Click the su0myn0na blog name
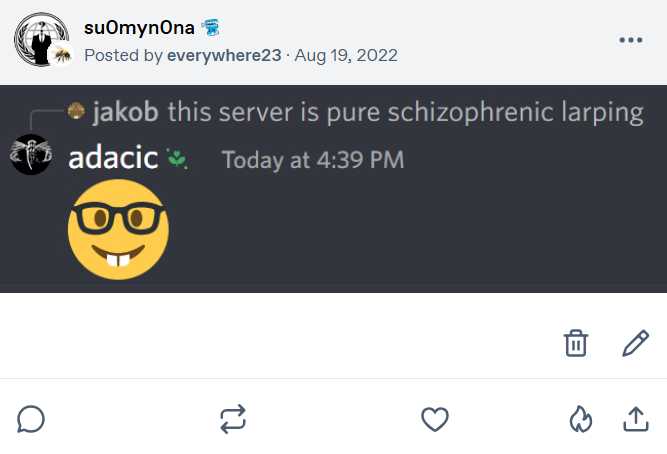Image resolution: width=667 pixels, height=454 pixels. [x=139, y=27]
